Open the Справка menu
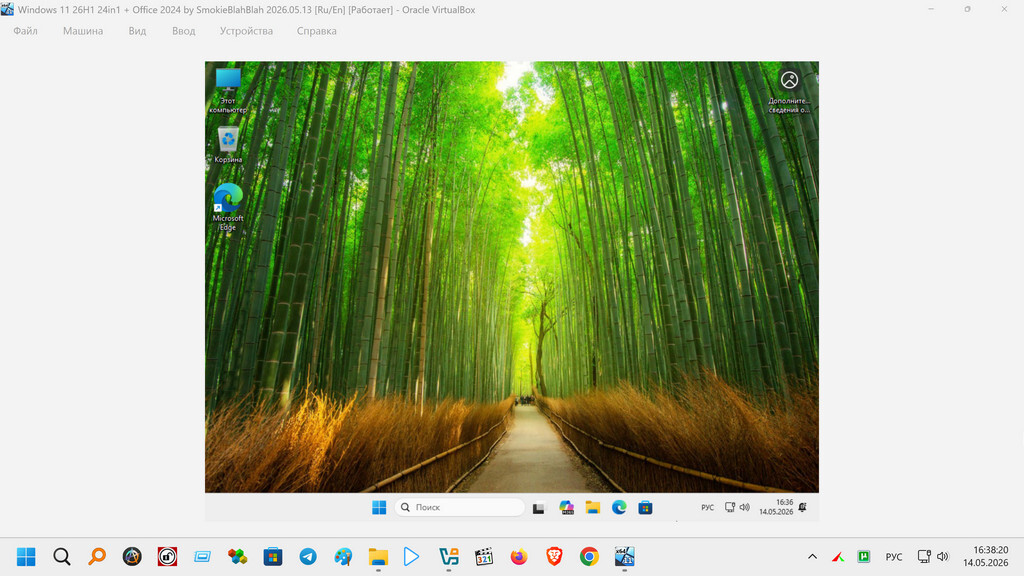 point(317,31)
